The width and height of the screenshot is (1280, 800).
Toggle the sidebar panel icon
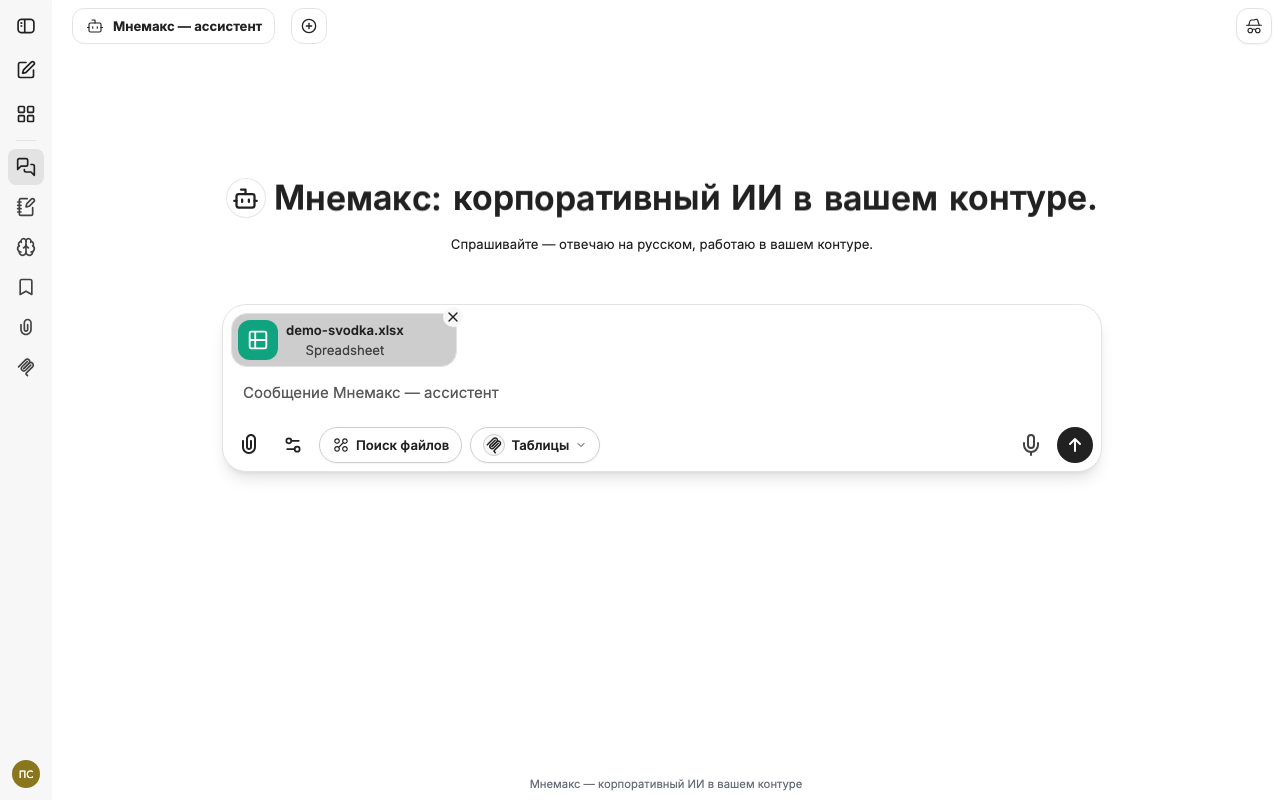[x=26, y=26]
